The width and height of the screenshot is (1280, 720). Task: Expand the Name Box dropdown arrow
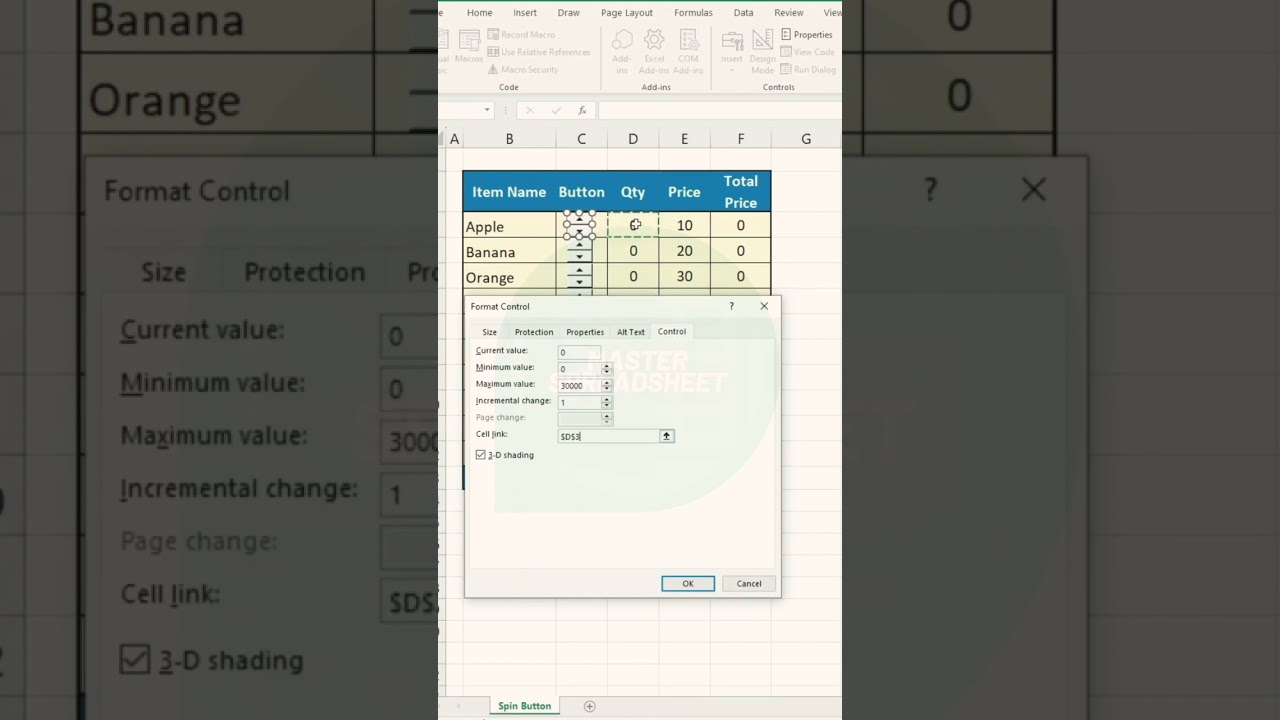click(x=487, y=110)
